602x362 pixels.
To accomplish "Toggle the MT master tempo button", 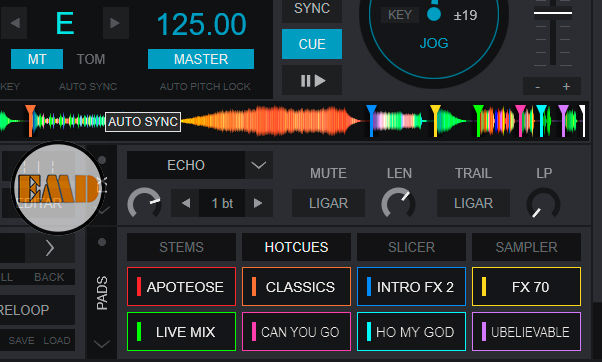I will [x=37, y=59].
